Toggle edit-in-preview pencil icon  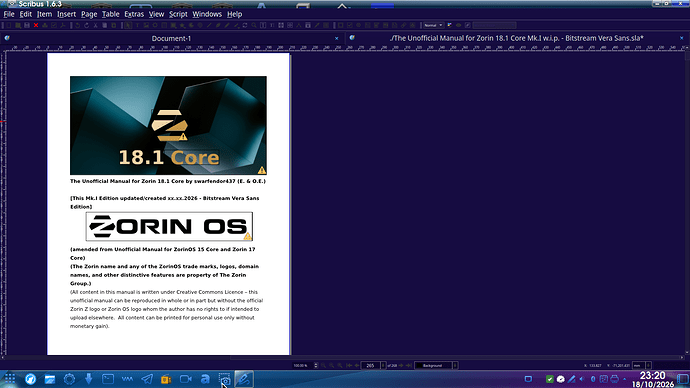(x=468, y=25)
